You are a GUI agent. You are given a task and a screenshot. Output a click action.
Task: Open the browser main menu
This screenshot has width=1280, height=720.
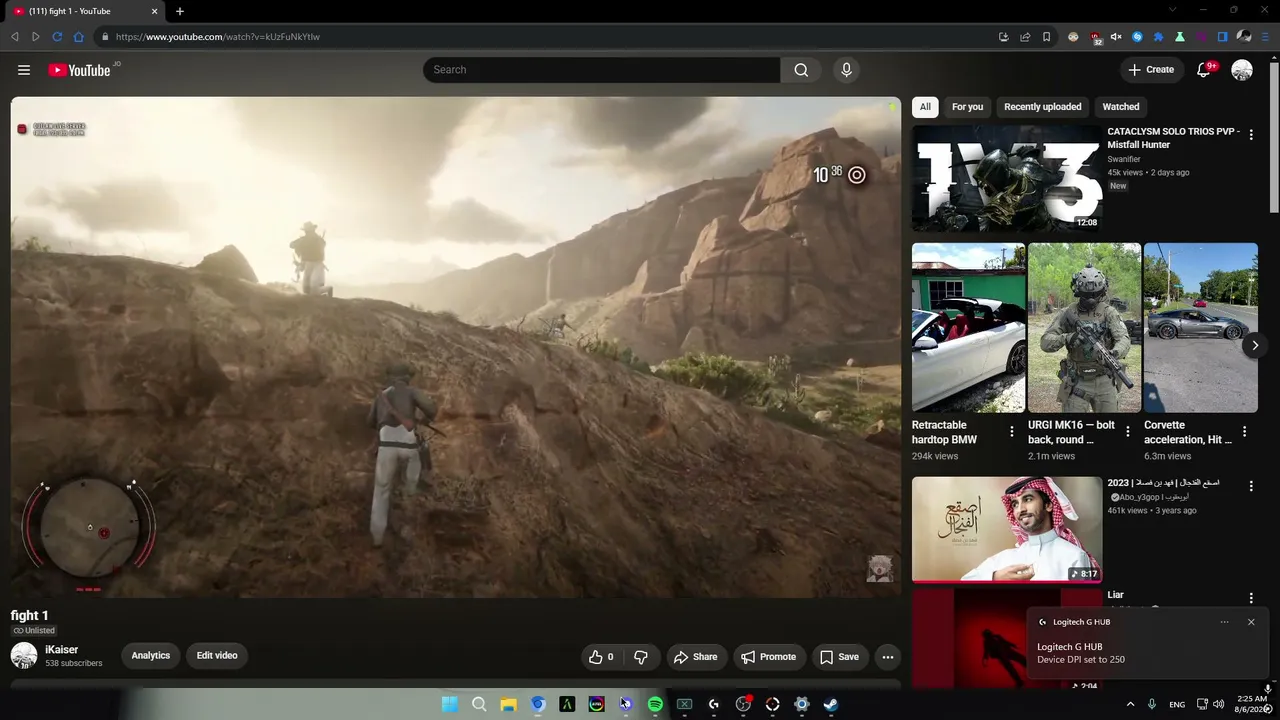(x=1265, y=37)
